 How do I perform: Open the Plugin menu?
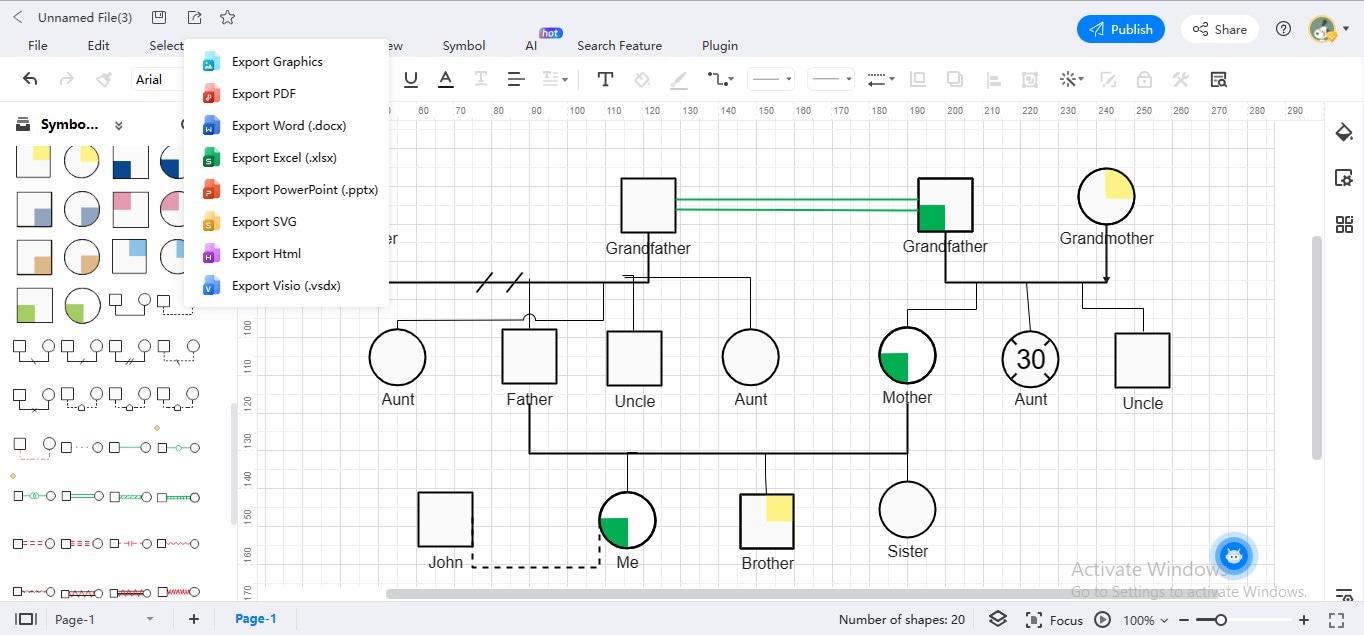[x=720, y=46]
